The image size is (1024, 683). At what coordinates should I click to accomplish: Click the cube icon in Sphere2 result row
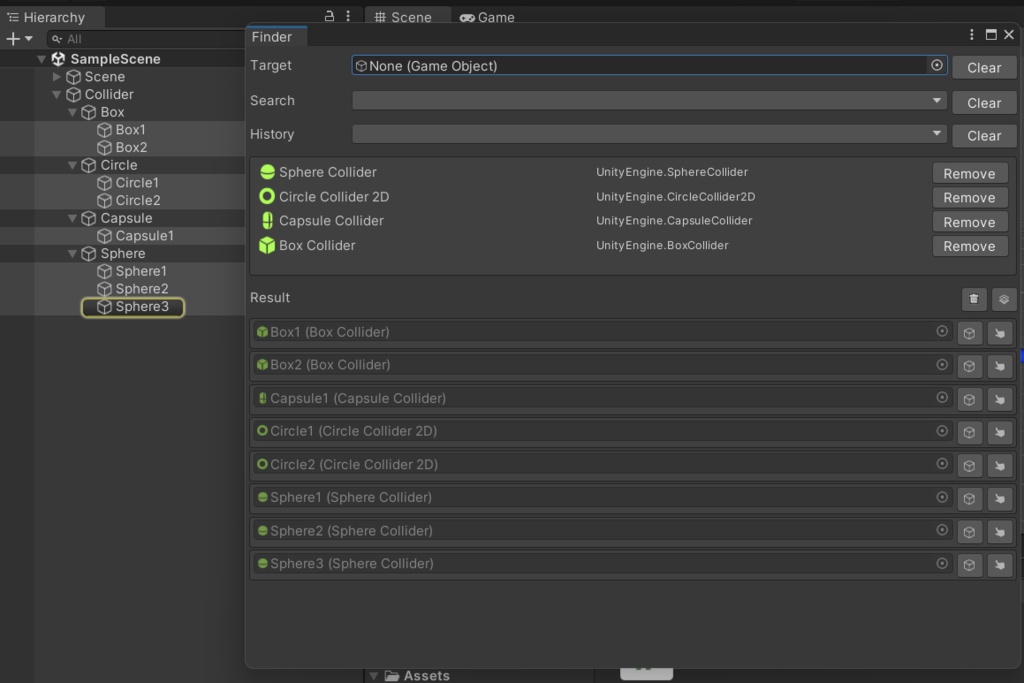[970, 532]
